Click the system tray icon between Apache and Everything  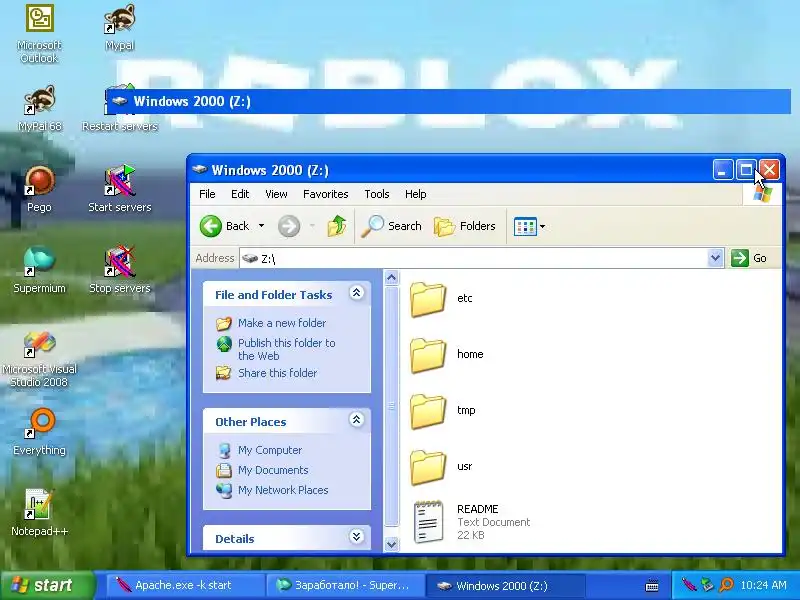point(707,585)
